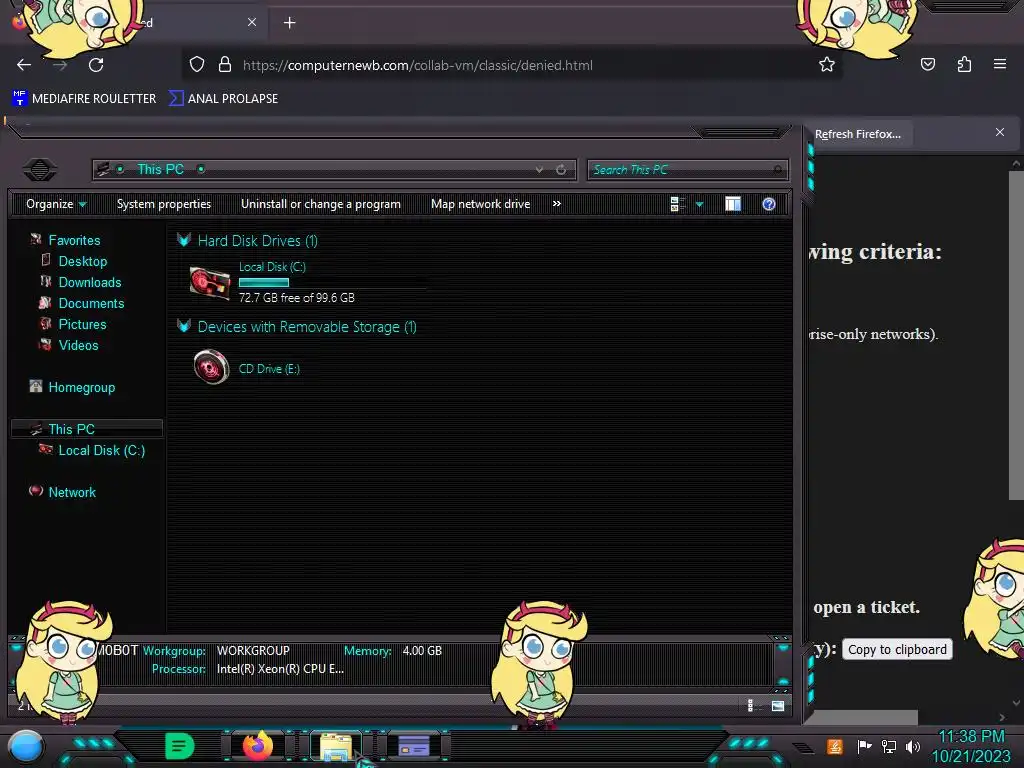Viewport: 1024px width, 768px height.
Task: Click Memory 4.00 GB value
Action: 422,650
